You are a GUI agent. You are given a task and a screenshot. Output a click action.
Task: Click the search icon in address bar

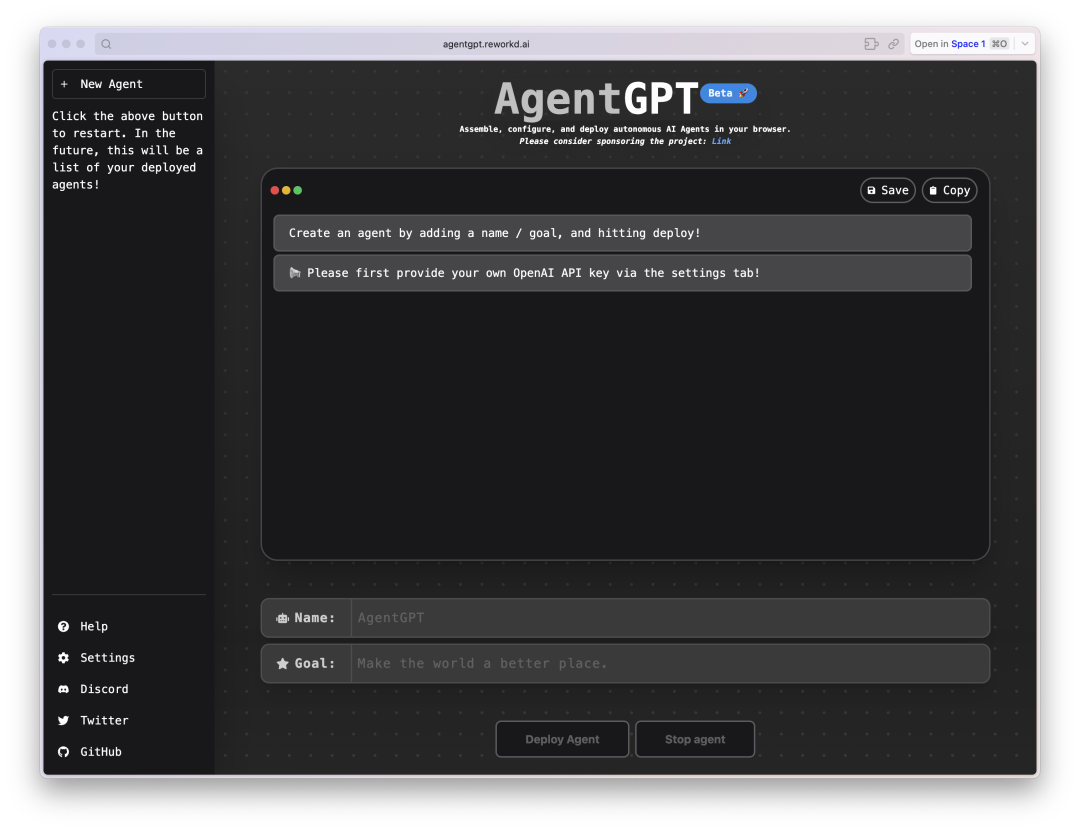106,44
